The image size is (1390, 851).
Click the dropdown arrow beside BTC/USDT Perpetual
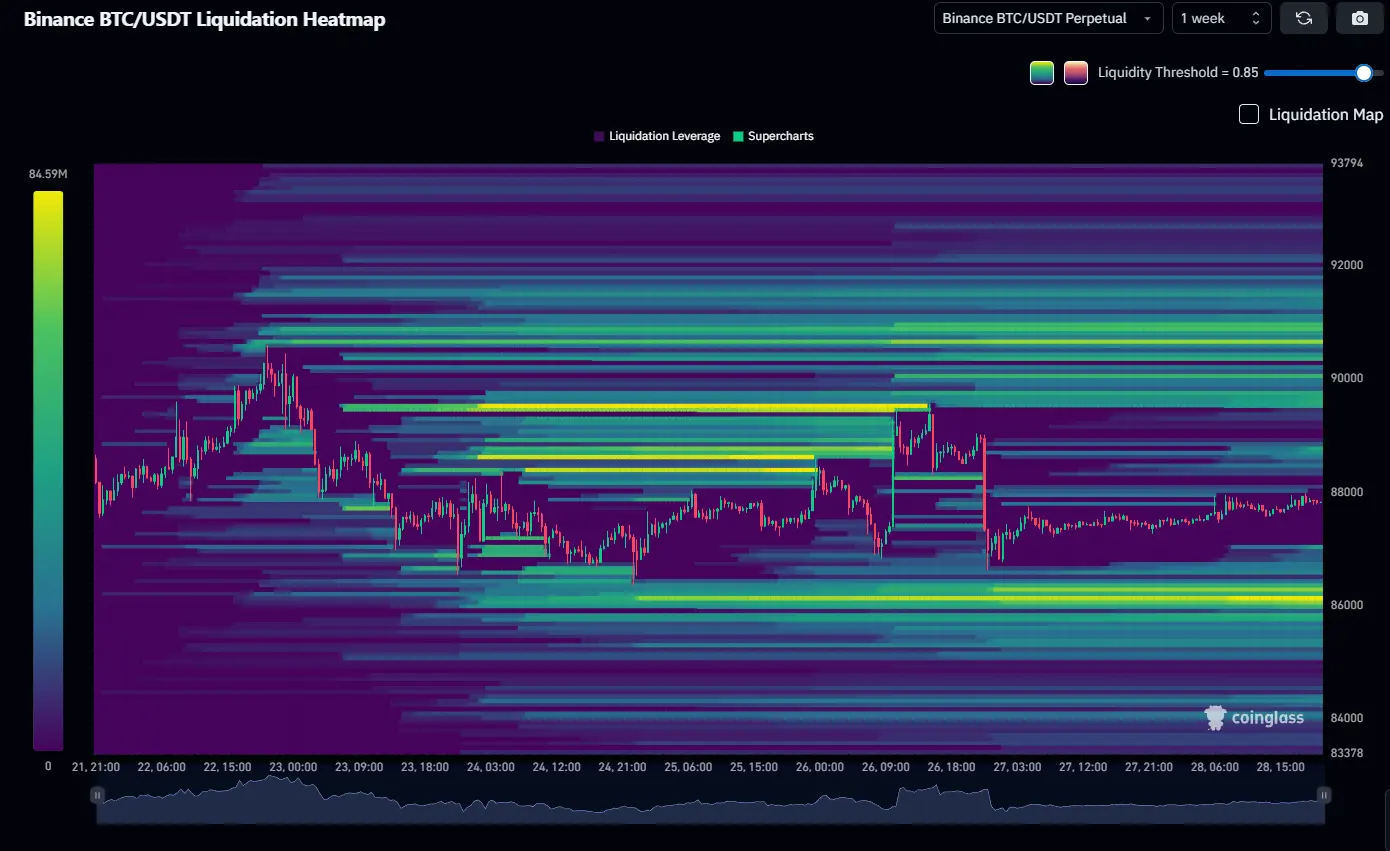[x=1146, y=19]
